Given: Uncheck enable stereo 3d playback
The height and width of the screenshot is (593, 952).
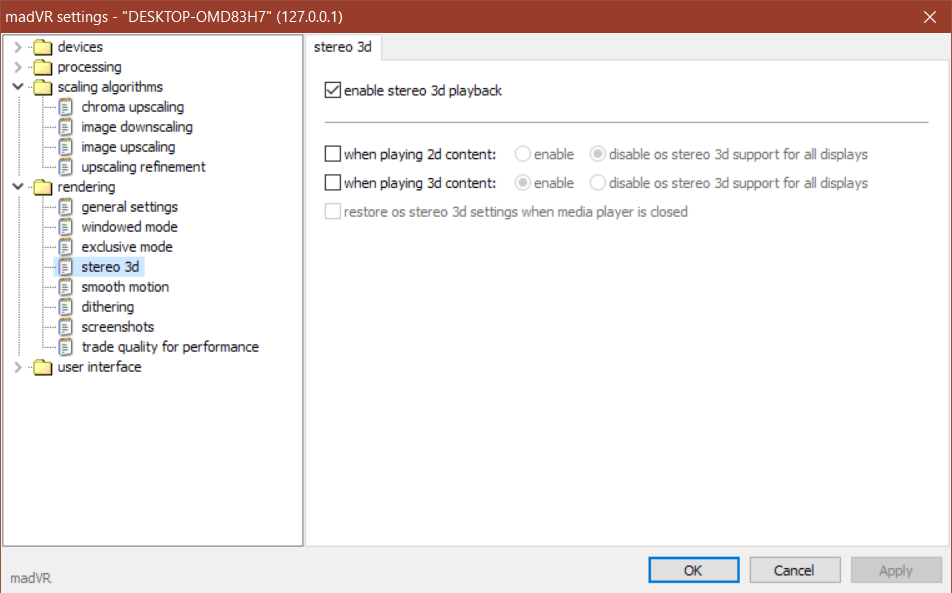Looking at the screenshot, I should coord(333,90).
